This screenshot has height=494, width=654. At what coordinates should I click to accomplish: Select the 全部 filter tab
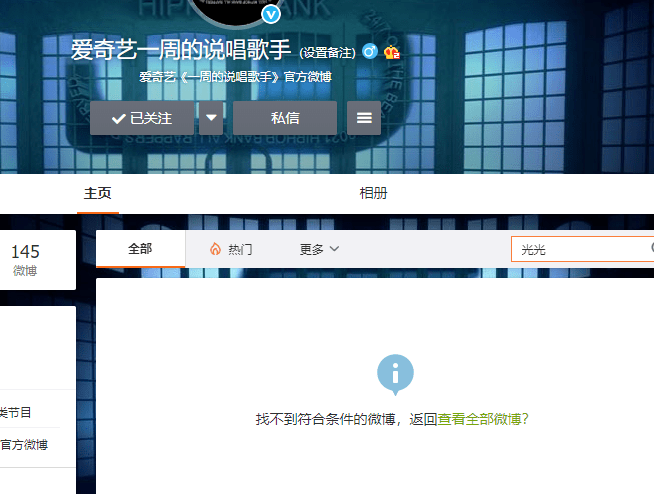click(x=141, y=249)
